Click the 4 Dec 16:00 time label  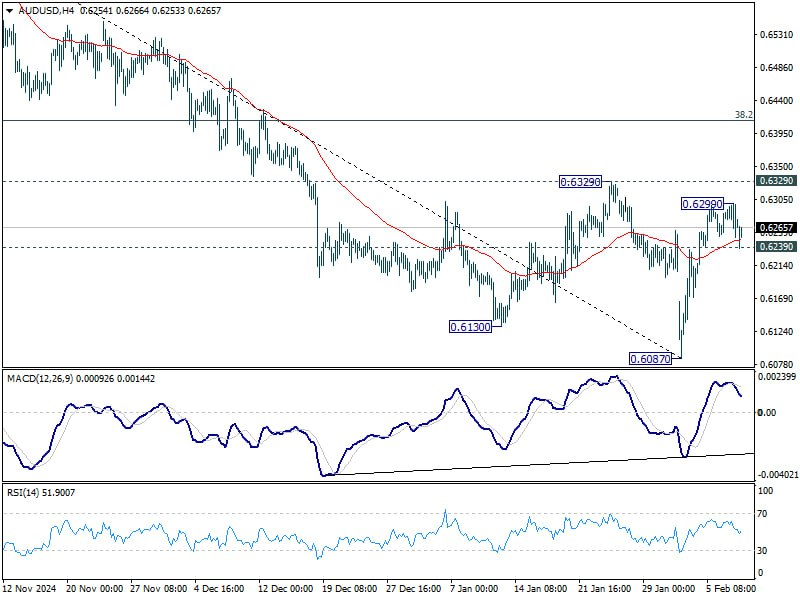(x=220, y=589)
